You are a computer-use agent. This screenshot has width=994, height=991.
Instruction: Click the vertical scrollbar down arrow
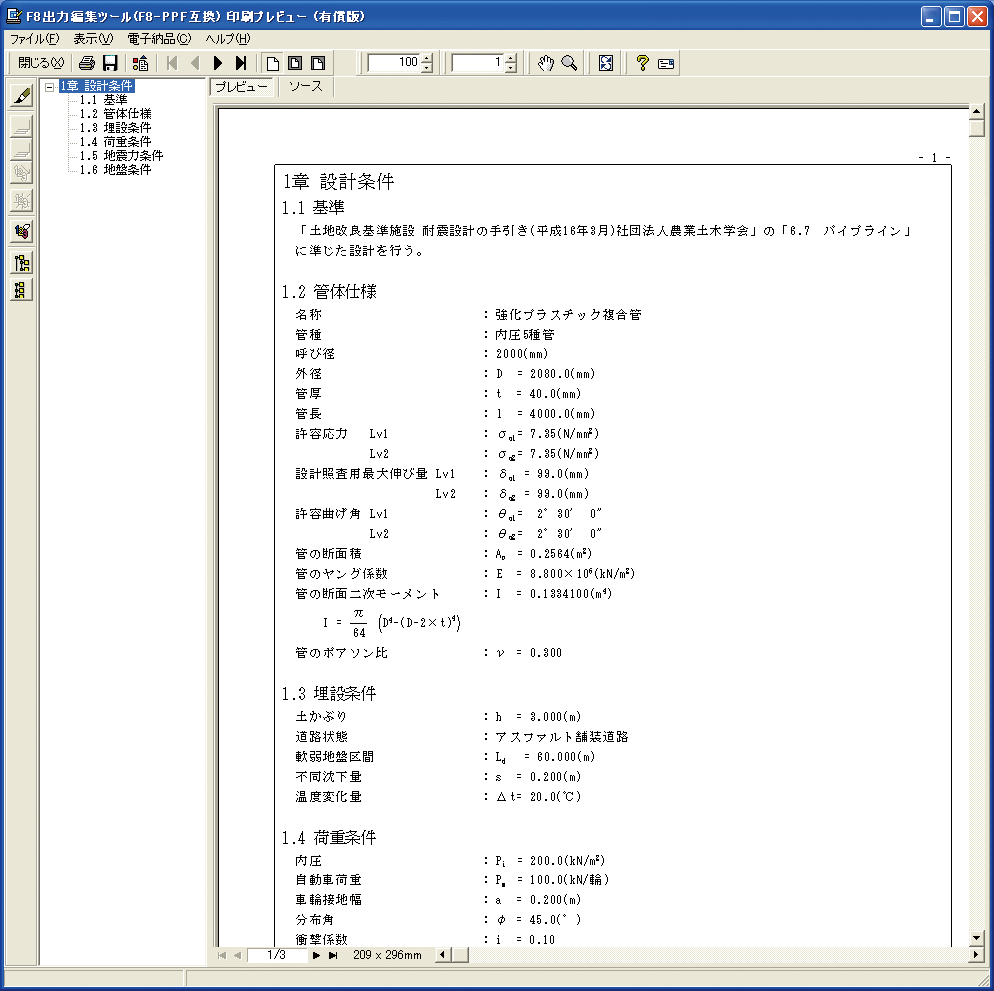coord(976,938)
